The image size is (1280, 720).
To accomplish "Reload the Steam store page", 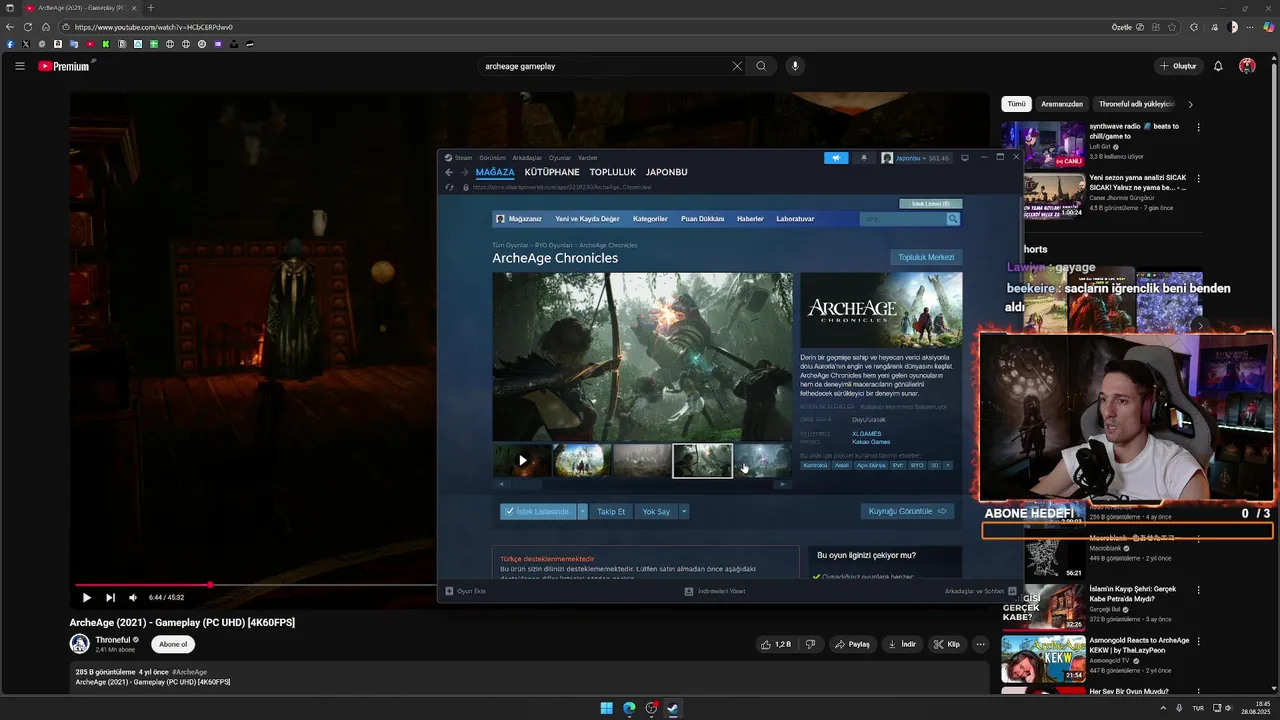I will coord(449,187).
